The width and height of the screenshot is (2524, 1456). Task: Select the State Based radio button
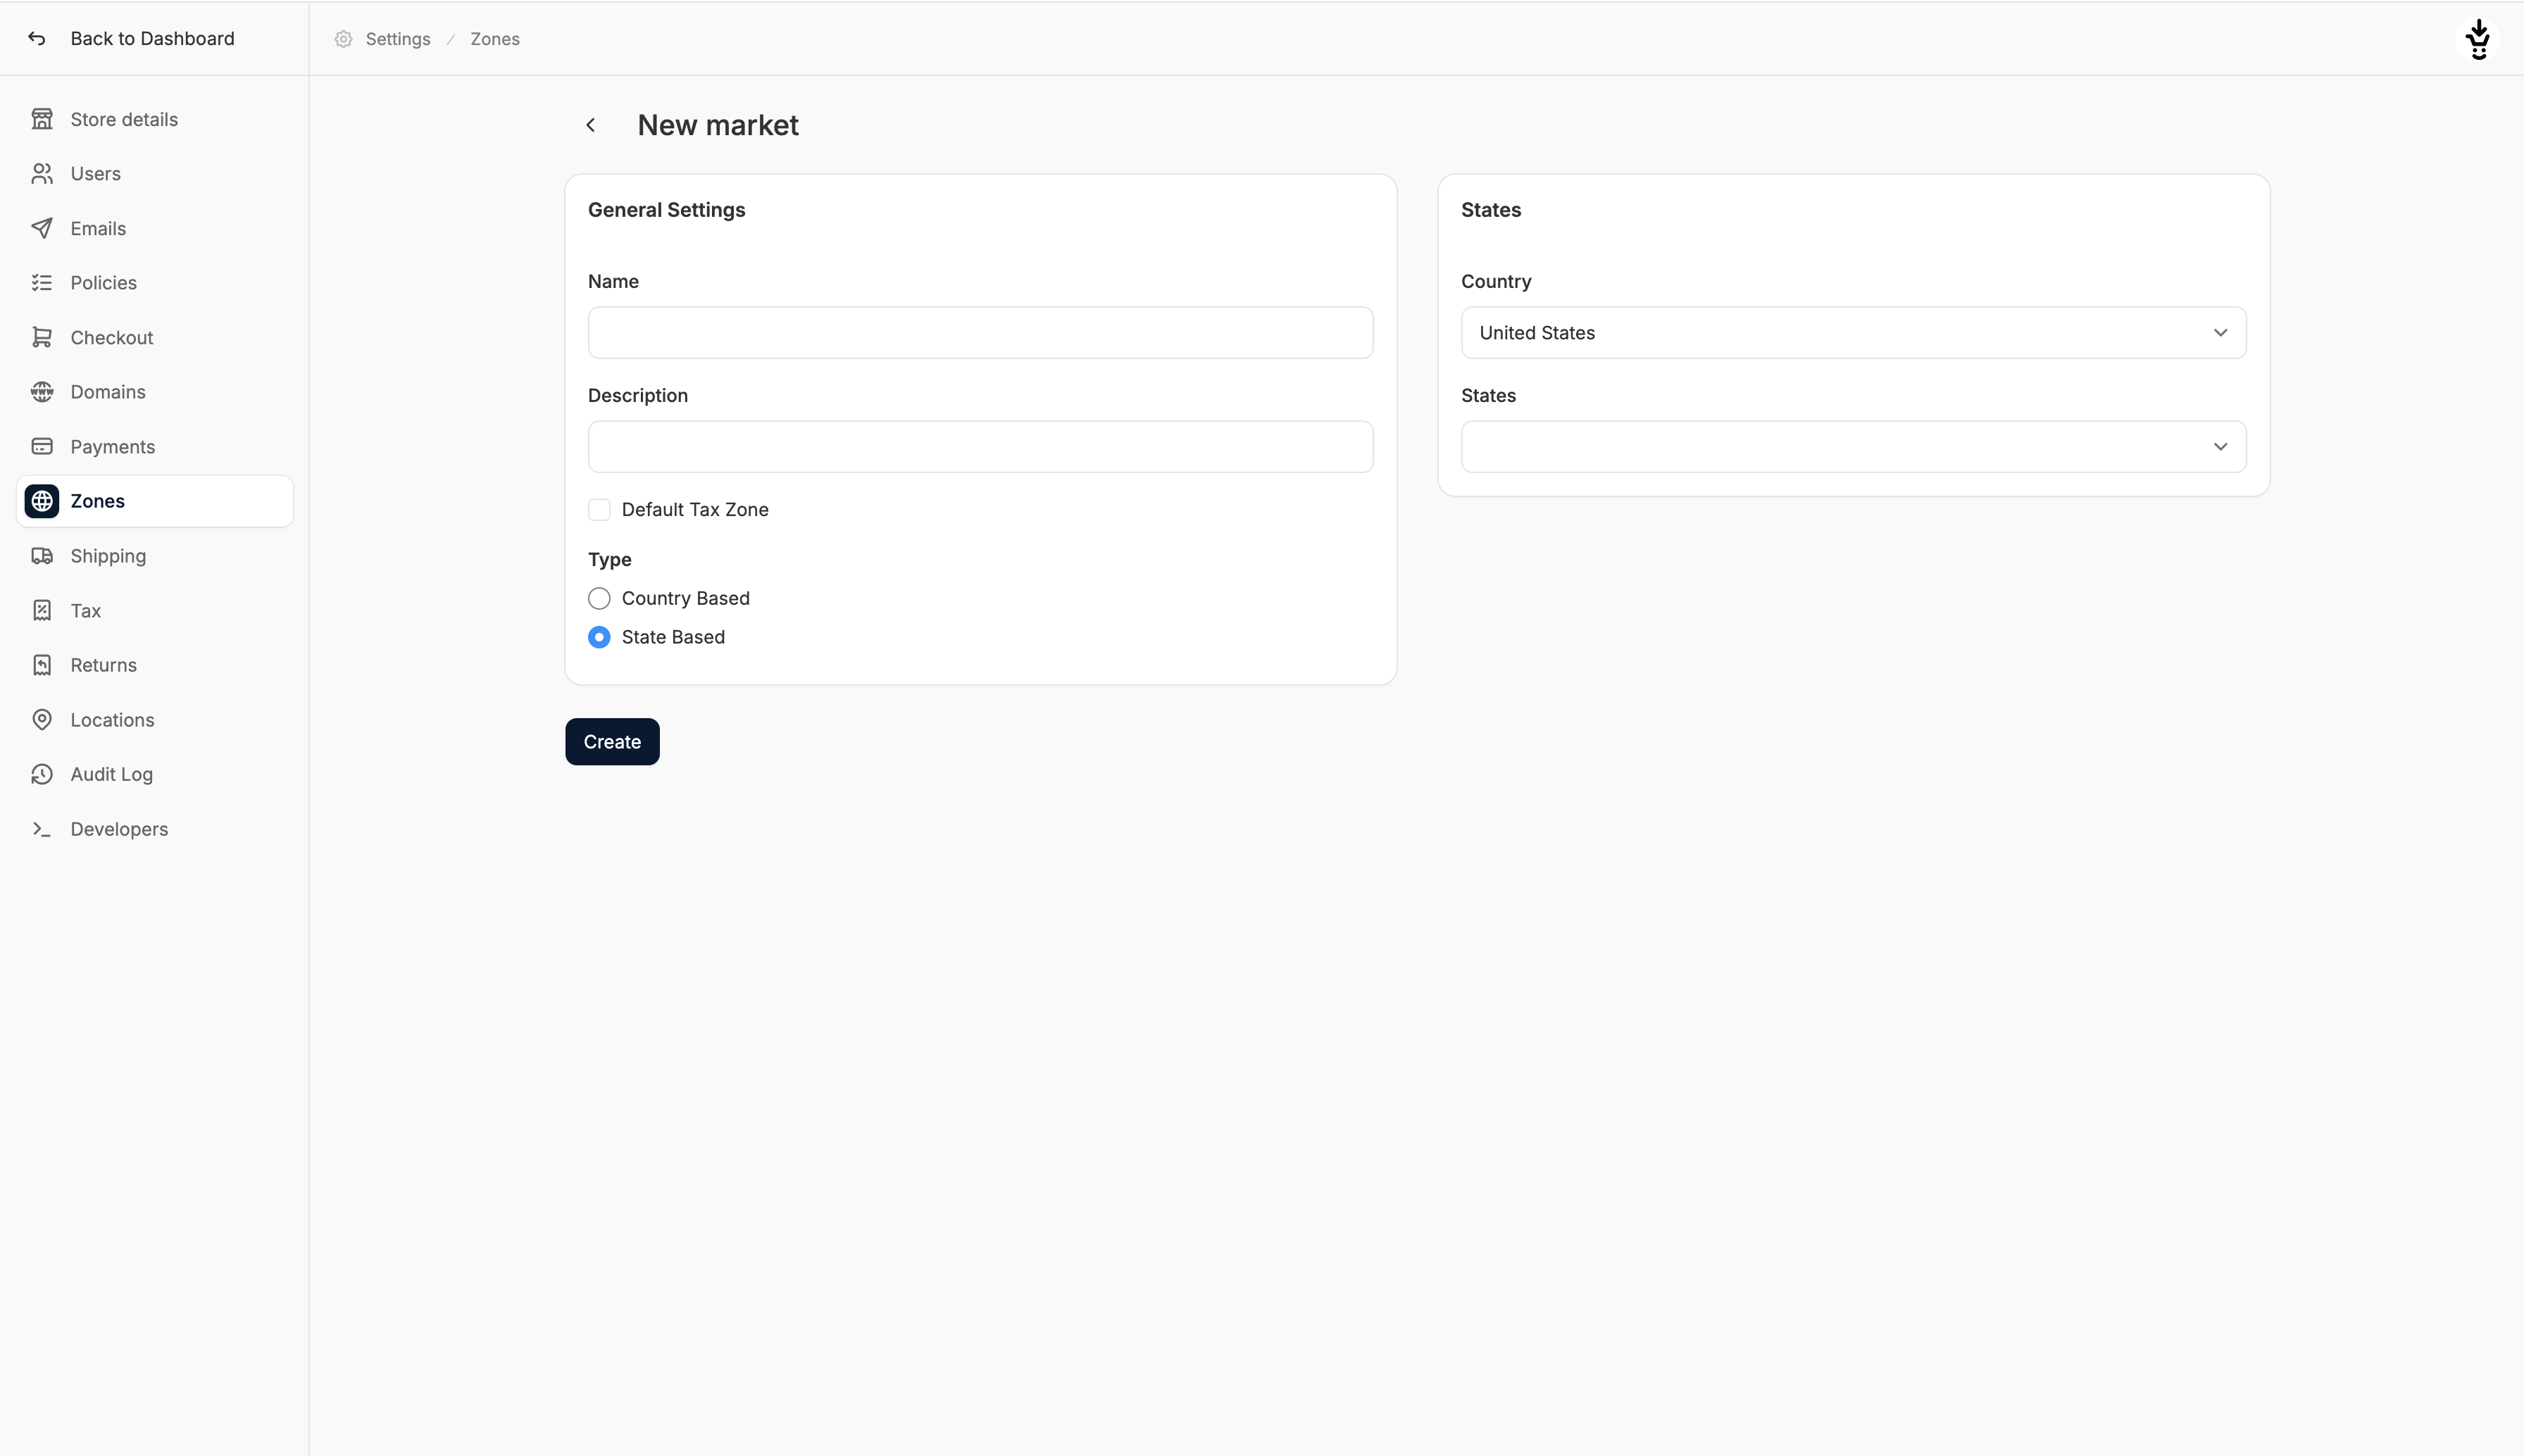pyautogui.click(x=599, y=637)
